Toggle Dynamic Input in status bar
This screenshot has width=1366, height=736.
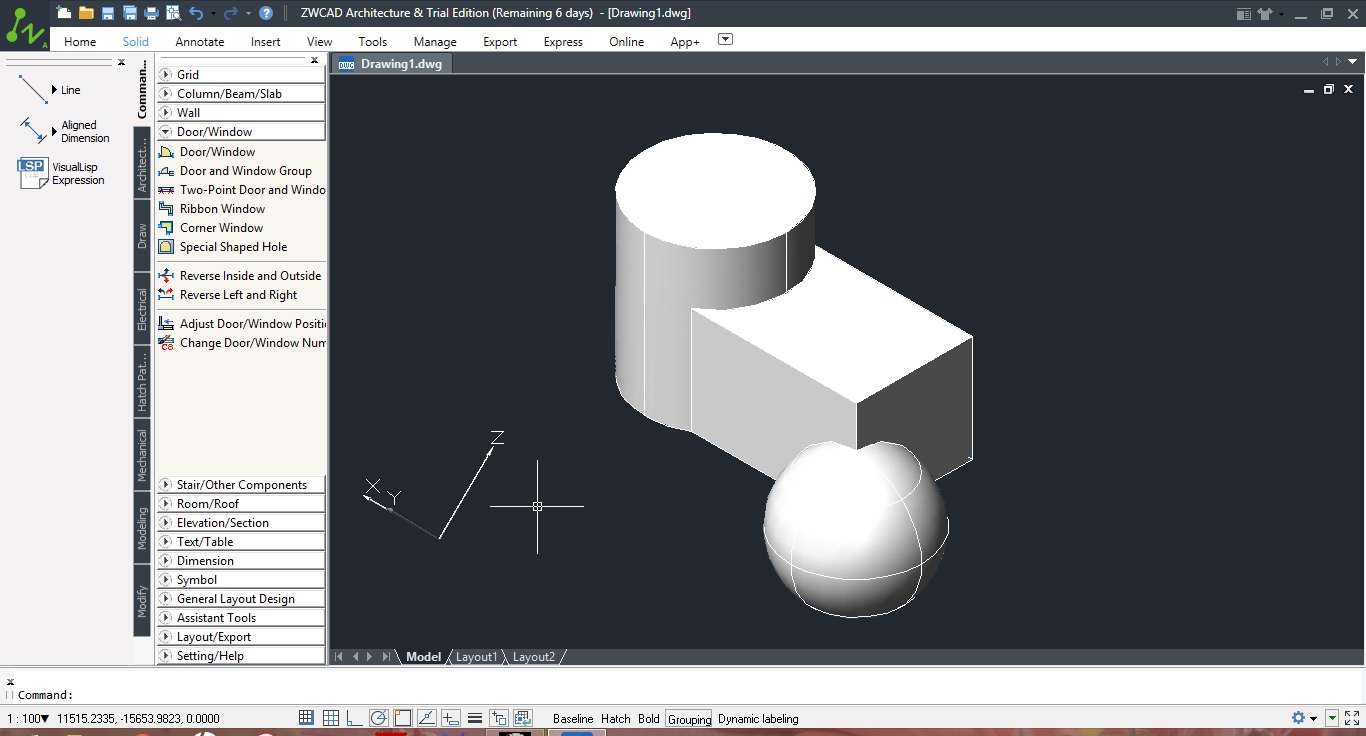[x=451, y=718]
